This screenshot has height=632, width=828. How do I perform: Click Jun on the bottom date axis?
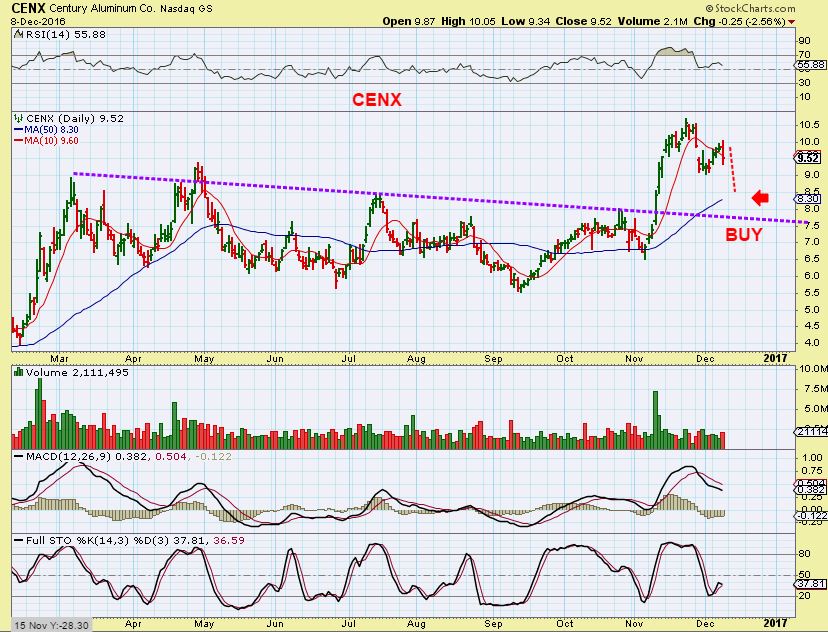pyautogui.click(x=275, y=624)
